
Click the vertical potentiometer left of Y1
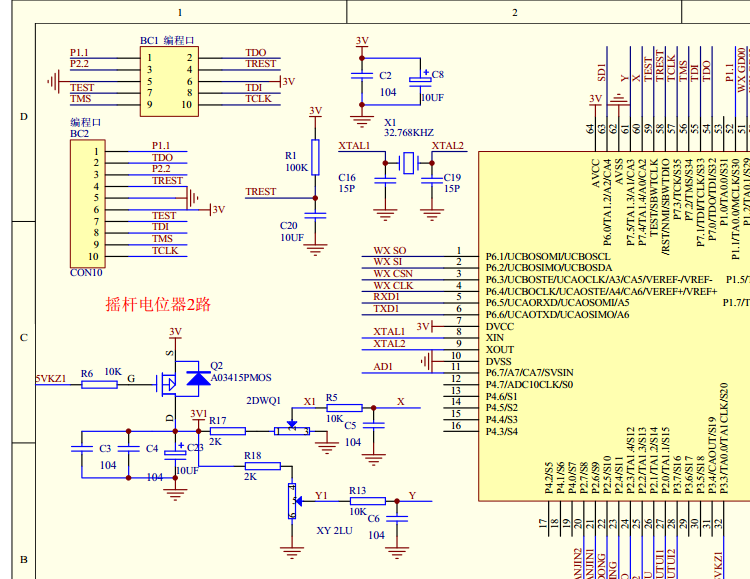(293, 501)
